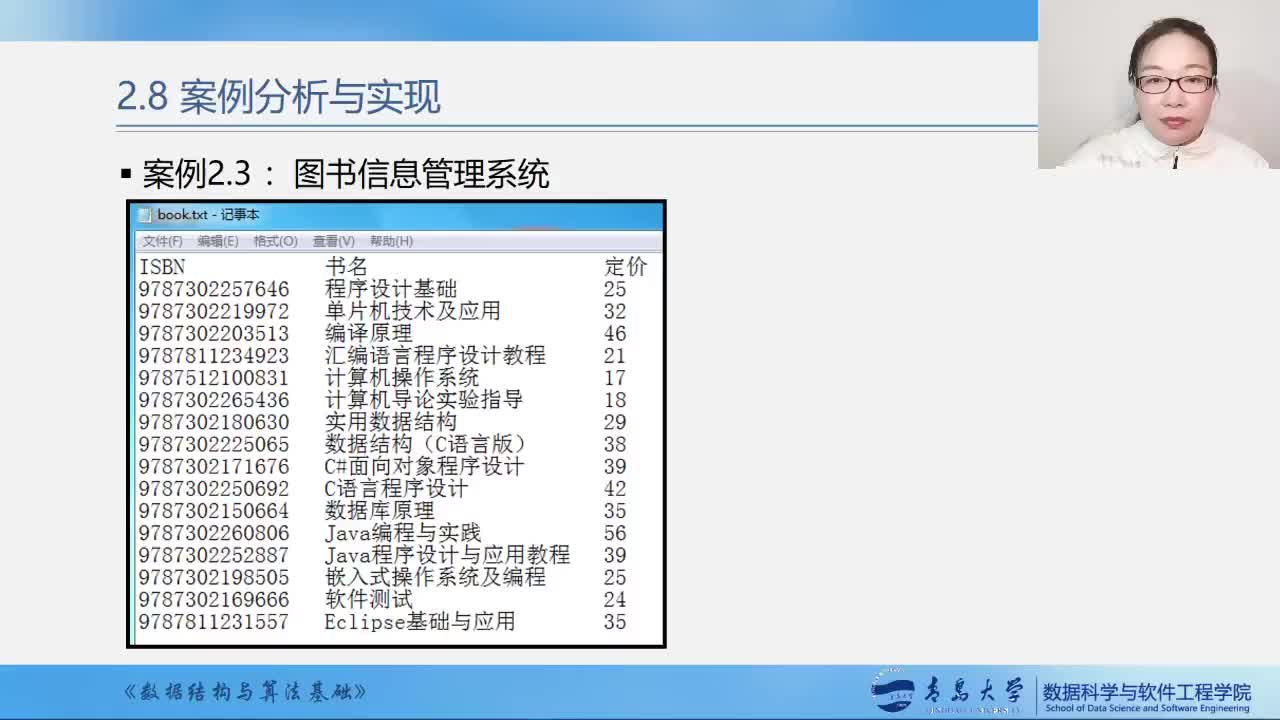
Task: Select ISBN 9787811234923
Action: click(x=214, y=356)
